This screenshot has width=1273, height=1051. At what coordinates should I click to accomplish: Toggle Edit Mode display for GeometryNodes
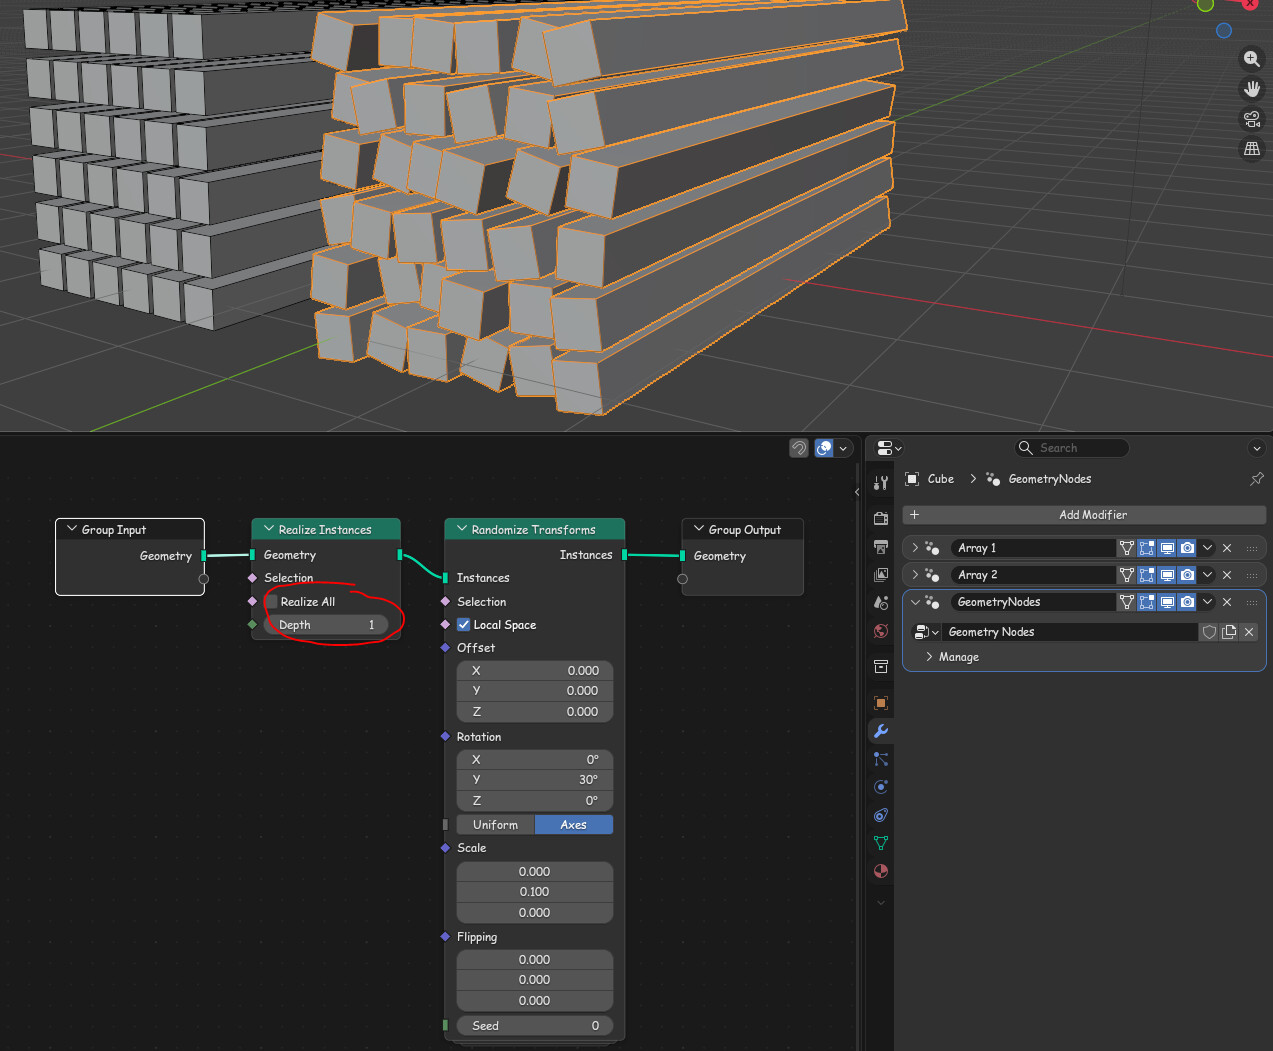coord(1147,602)
